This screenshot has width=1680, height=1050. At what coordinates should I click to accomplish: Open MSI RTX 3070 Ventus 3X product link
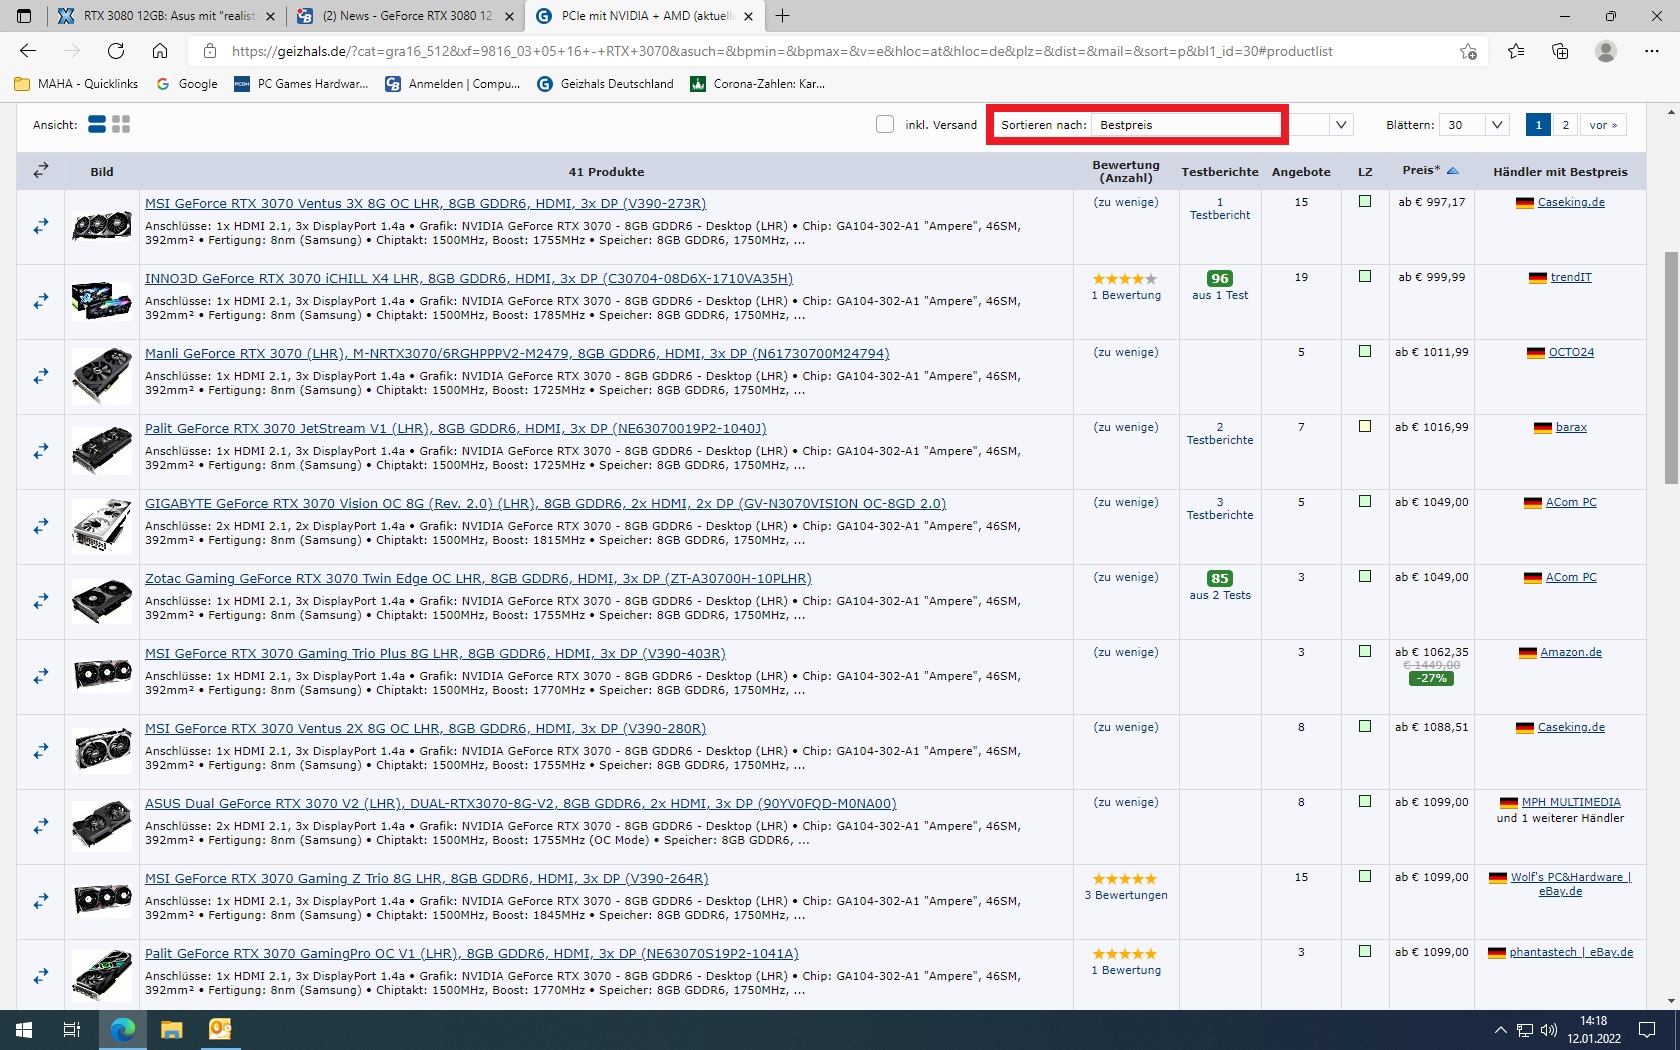pos(425,203)
